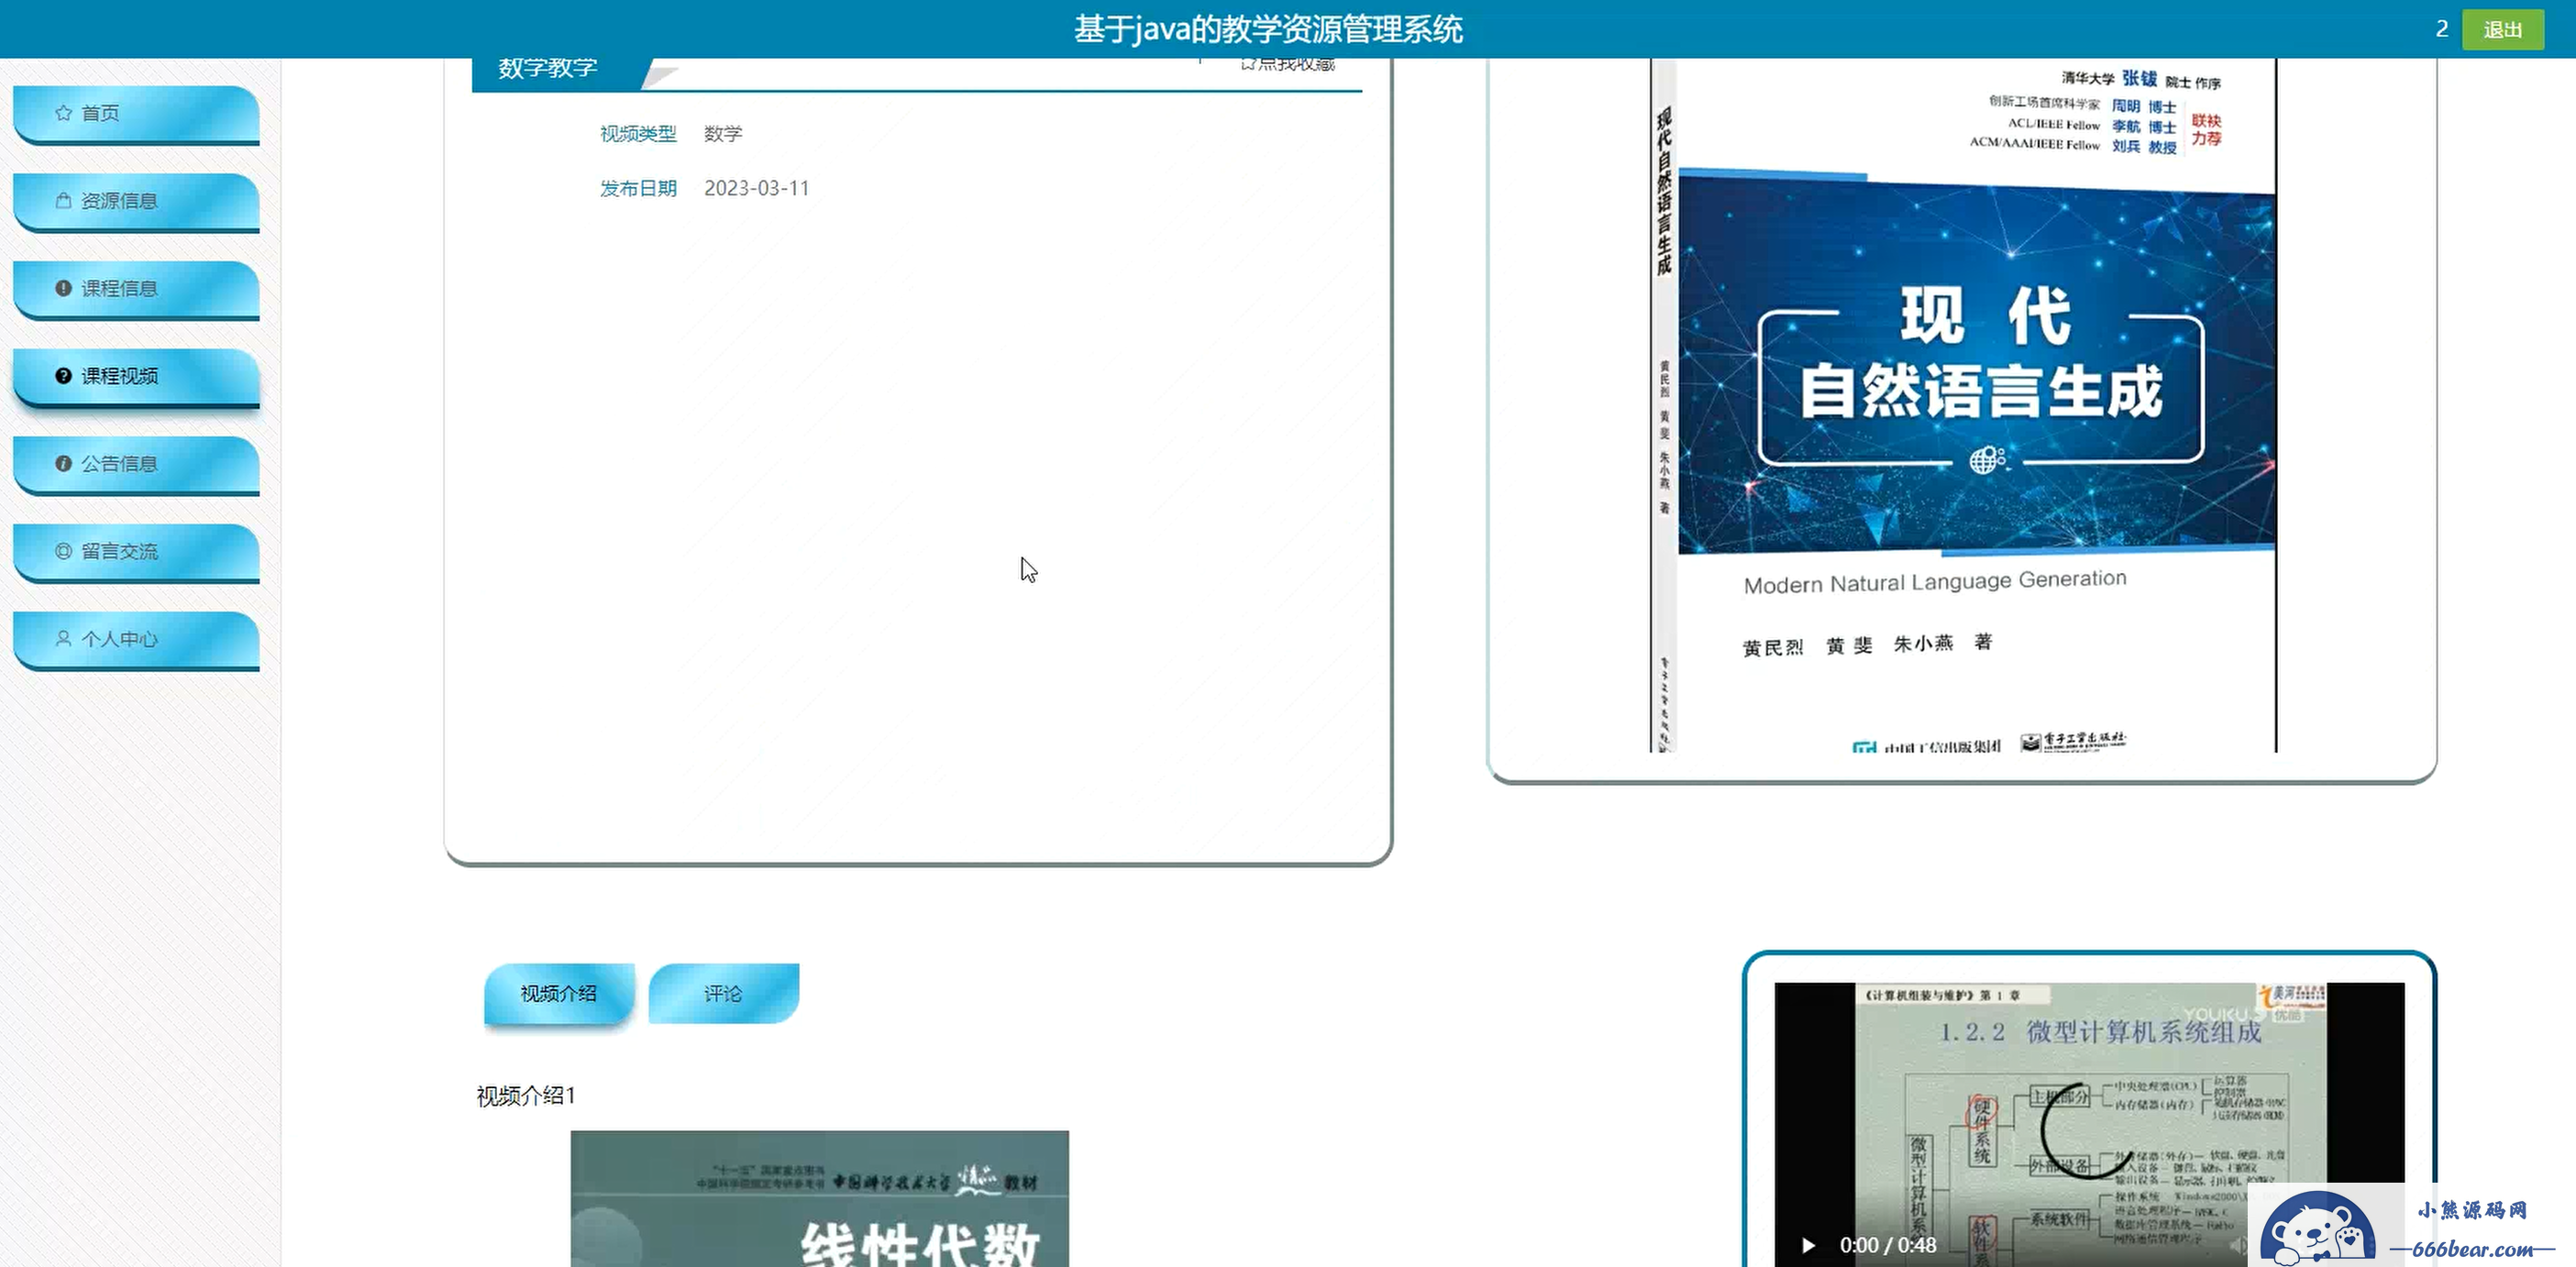Log out with the 退出 button
Screen dimensions: 2576x1267
(2502, 29)
